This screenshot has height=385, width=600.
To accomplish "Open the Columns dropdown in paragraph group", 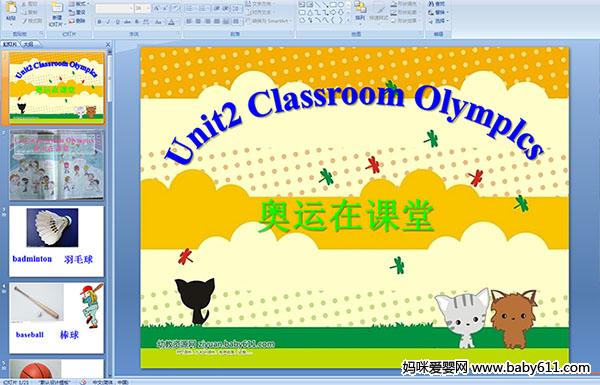I will 236,21.
